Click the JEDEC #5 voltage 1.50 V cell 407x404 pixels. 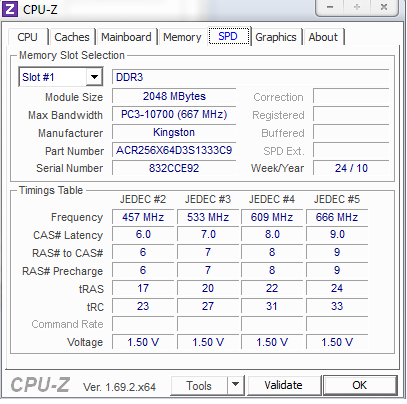(337, 342)
